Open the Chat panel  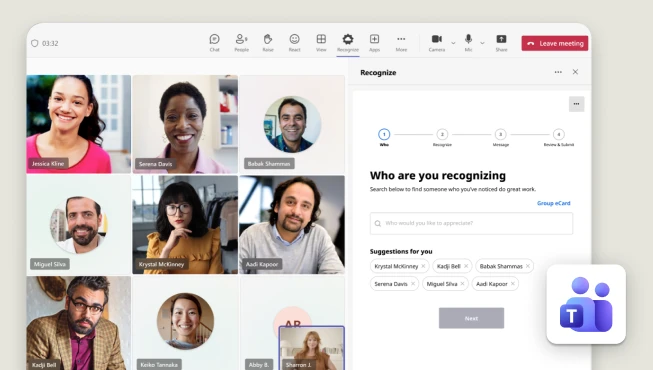(214, 43)
